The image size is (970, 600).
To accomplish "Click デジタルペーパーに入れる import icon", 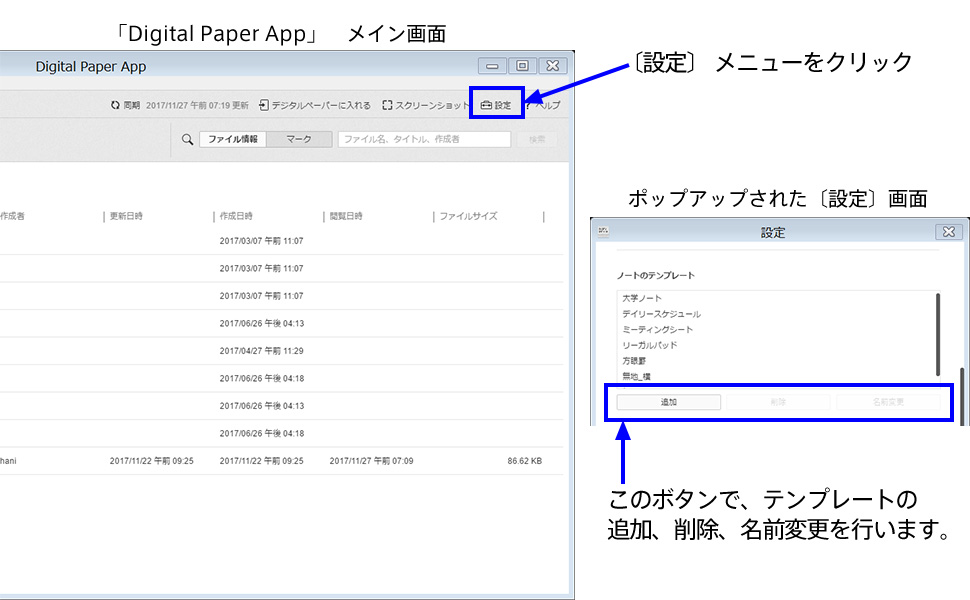I will (x=264, y=105).
